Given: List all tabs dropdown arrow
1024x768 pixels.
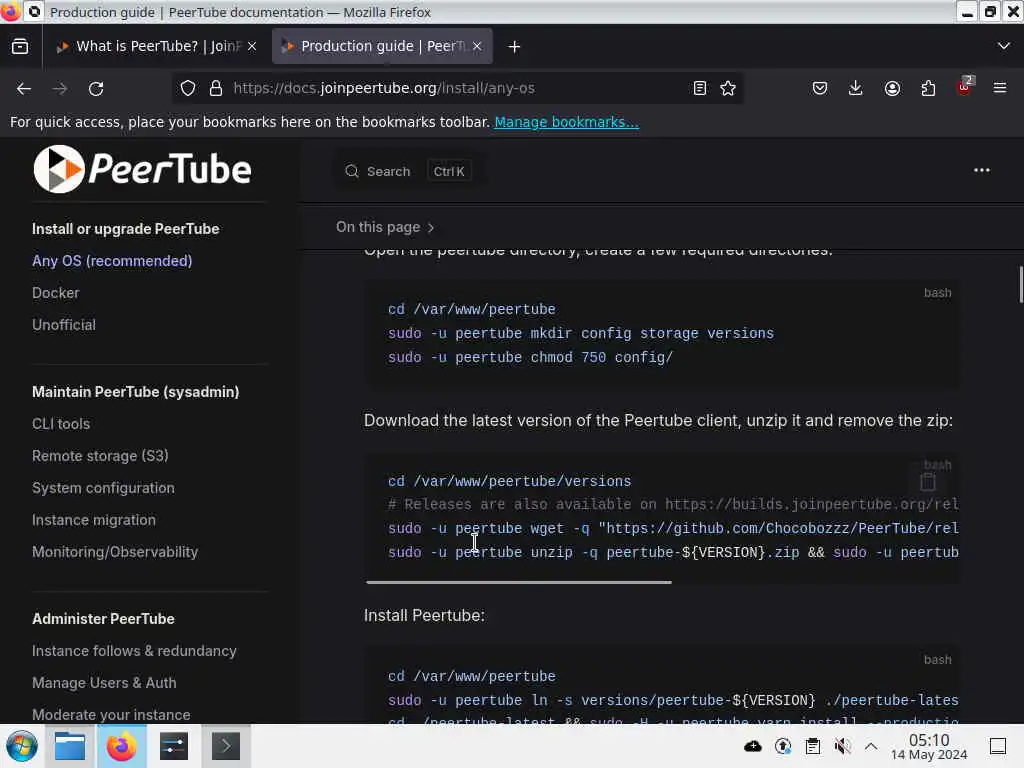Looking at the screenshot, I should click(1004, 46).
